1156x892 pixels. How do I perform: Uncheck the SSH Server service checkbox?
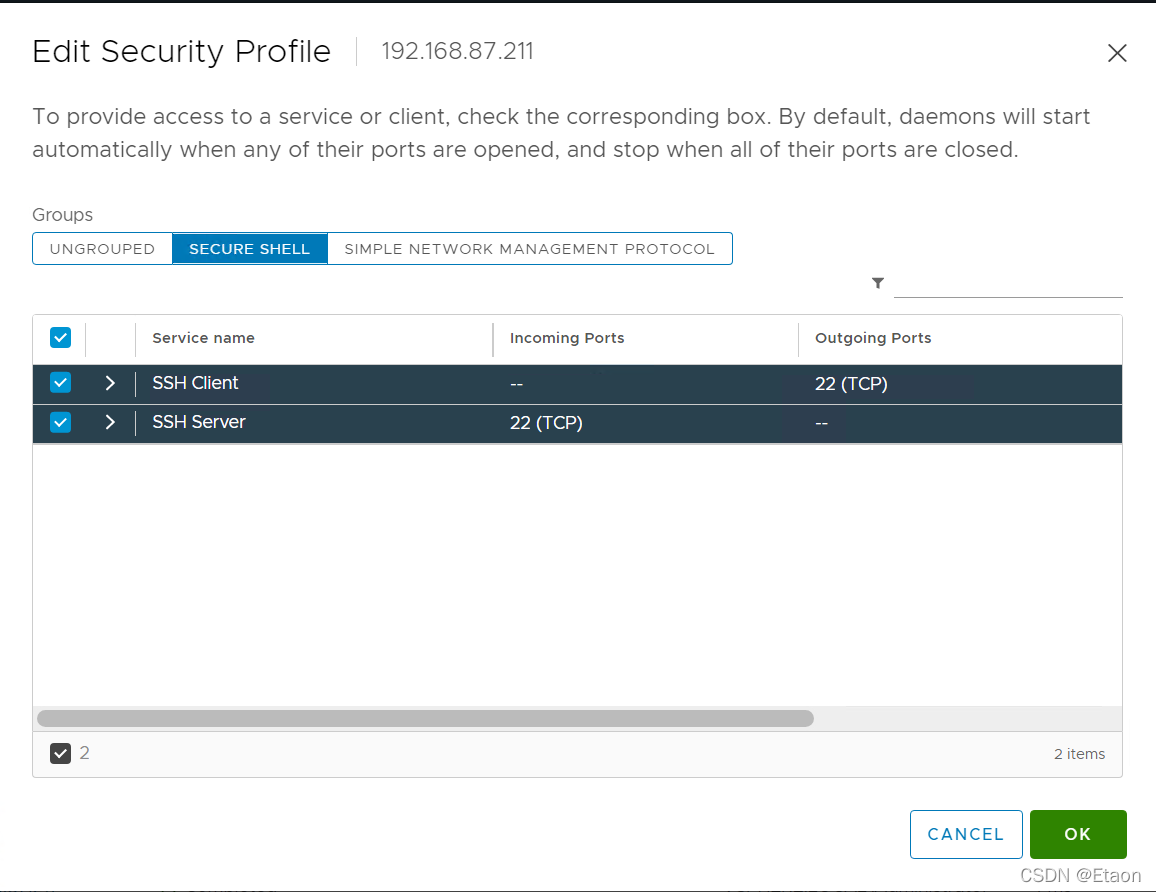pos(60,422)
